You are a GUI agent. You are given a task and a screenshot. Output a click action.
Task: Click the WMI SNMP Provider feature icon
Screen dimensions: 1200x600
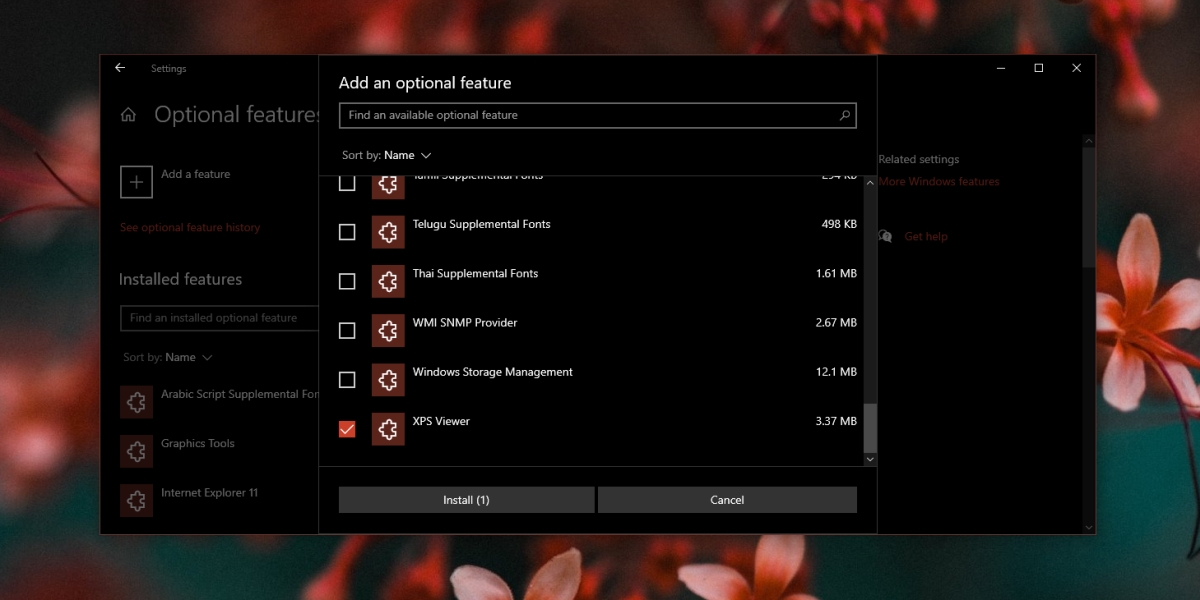[x=388, y=330]
